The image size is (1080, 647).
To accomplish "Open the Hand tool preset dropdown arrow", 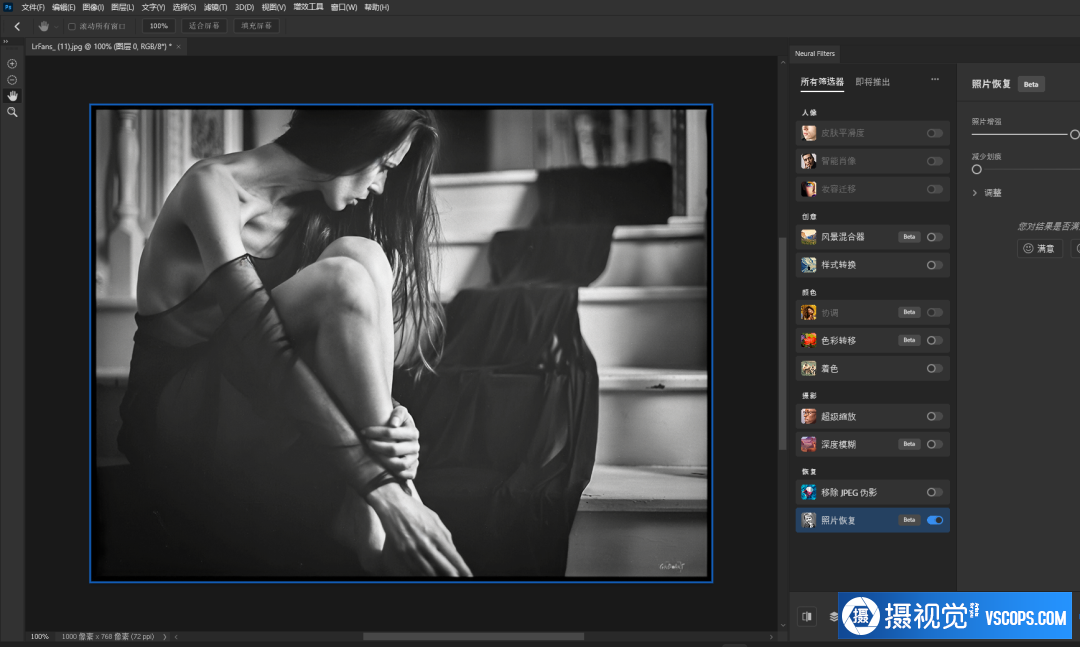I will click(x=57, y=26).
